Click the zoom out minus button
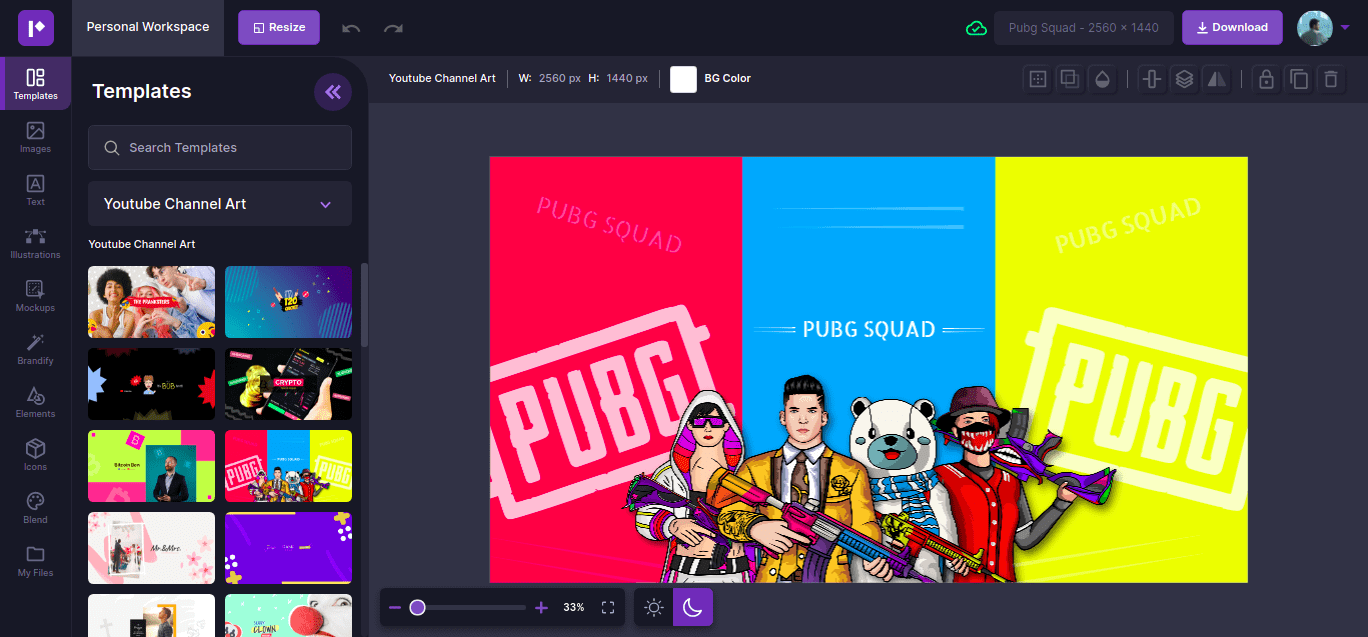 pos(395,608)
